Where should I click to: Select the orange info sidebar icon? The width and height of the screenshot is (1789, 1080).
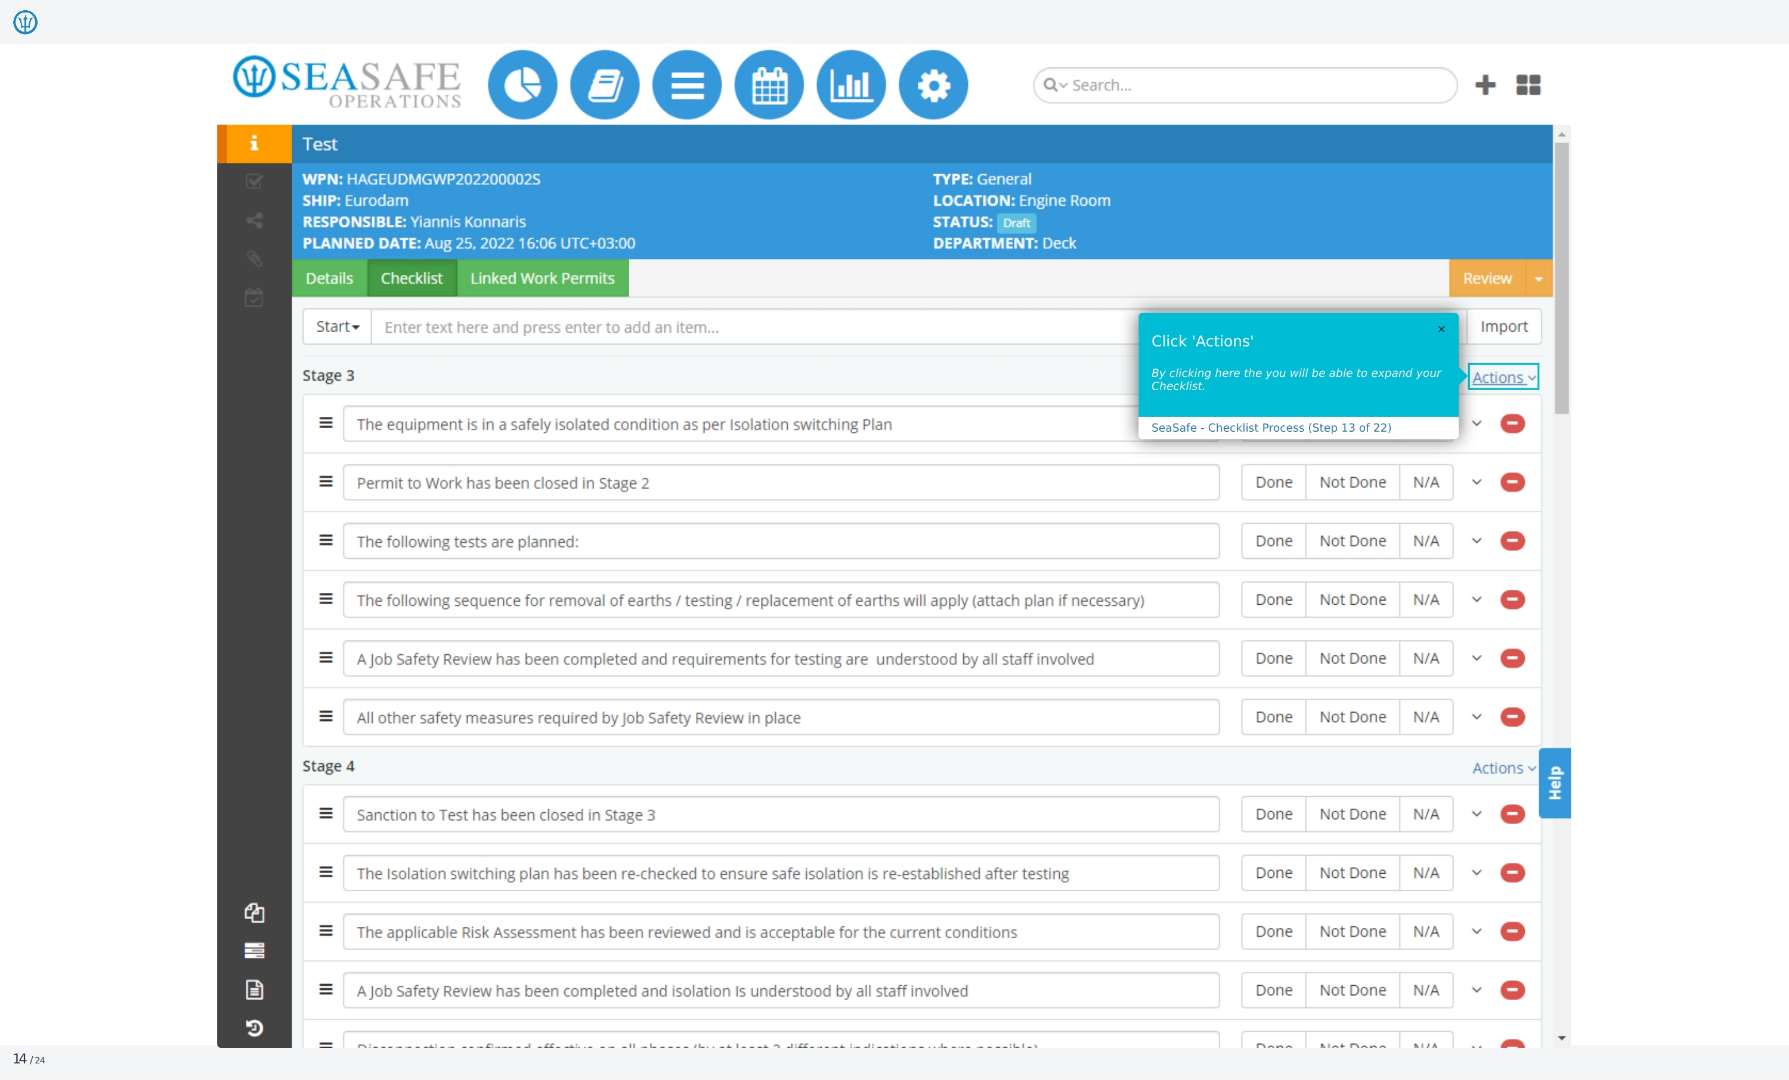254,143
